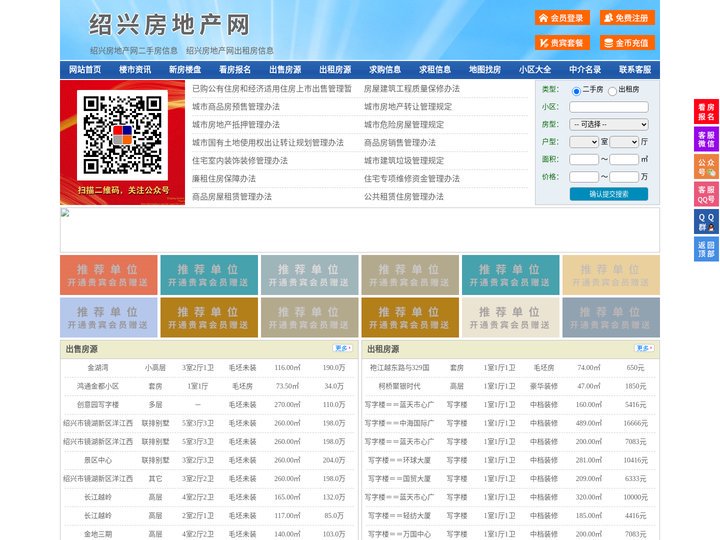The height and width of the screenshot is (540, 720).
Task: Open the 贵宾套餐 button
Action: click(562, 43)
